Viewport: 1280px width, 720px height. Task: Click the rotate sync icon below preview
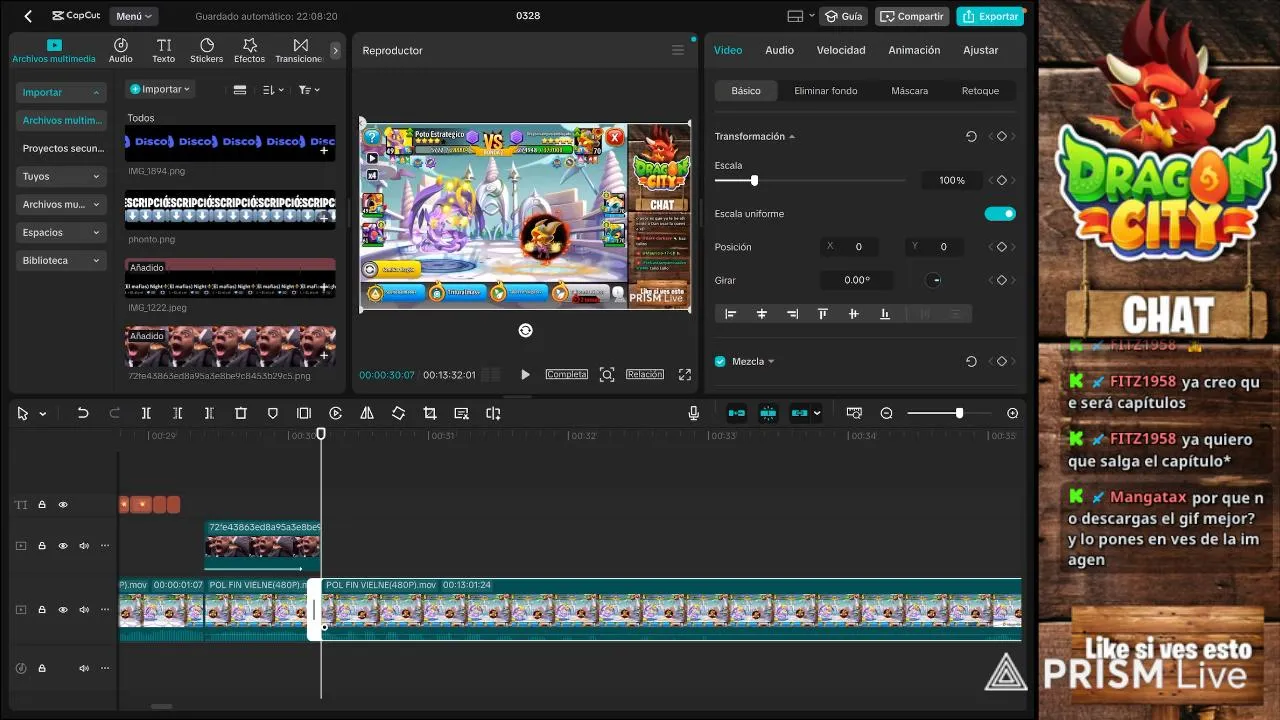(526, 330)
